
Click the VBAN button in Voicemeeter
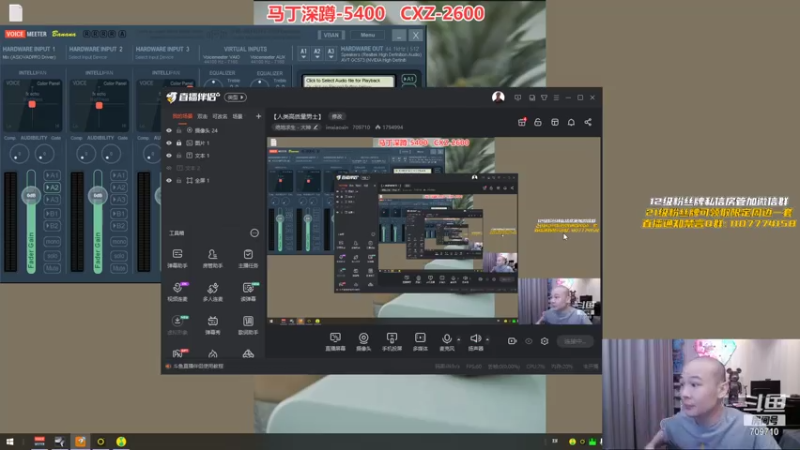[x=331, y=35]
